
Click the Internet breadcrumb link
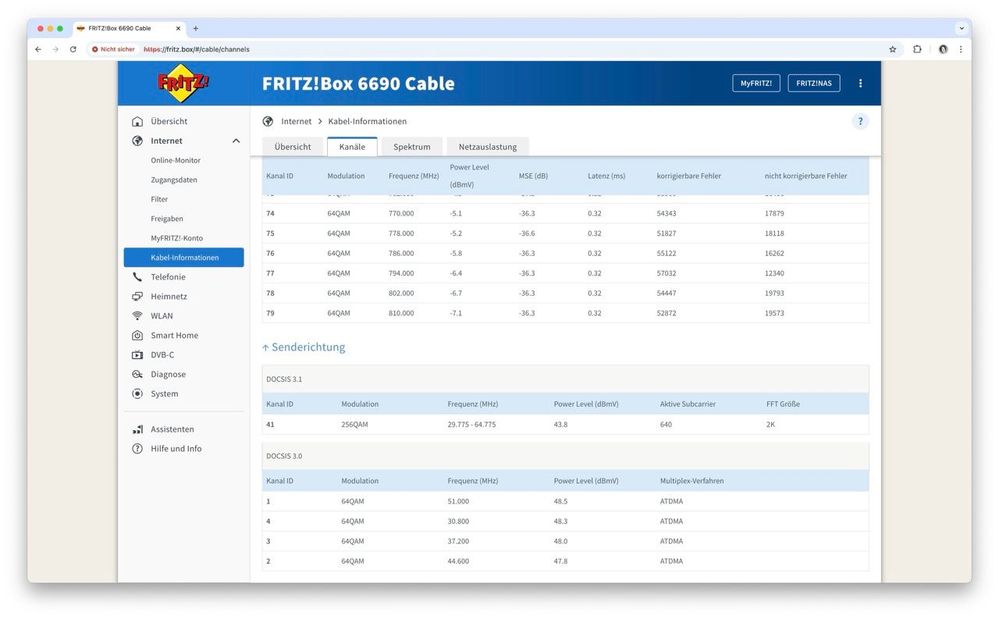click(x=296, y=121)
